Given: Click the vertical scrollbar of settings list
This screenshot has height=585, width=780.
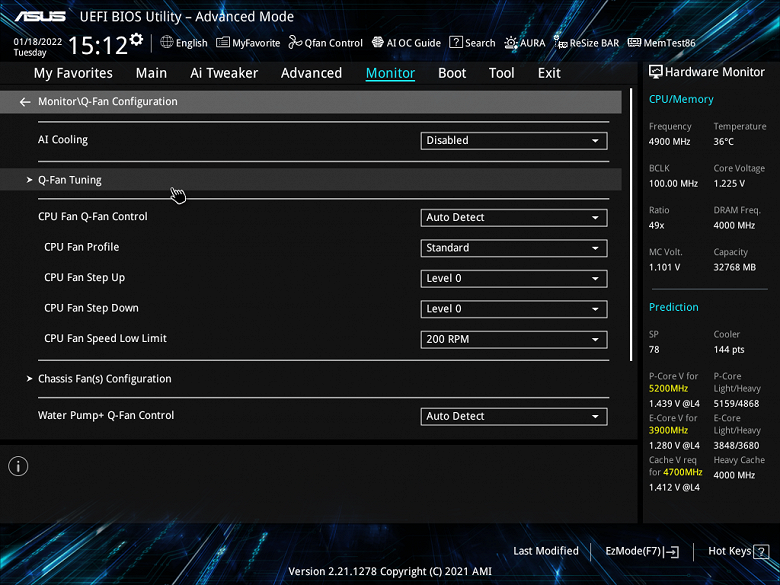Looking at the screenshot, I should [631, 225].
